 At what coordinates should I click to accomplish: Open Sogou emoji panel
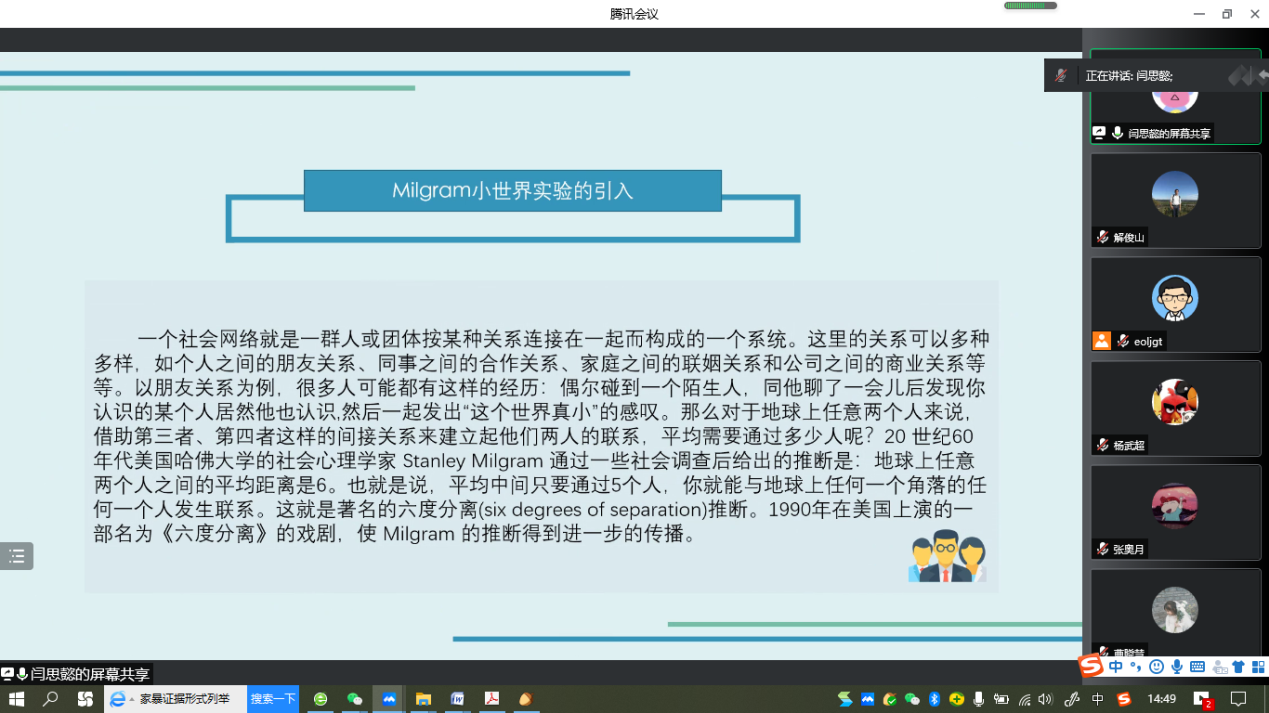pyautogui.click(x=1156, y=667)
